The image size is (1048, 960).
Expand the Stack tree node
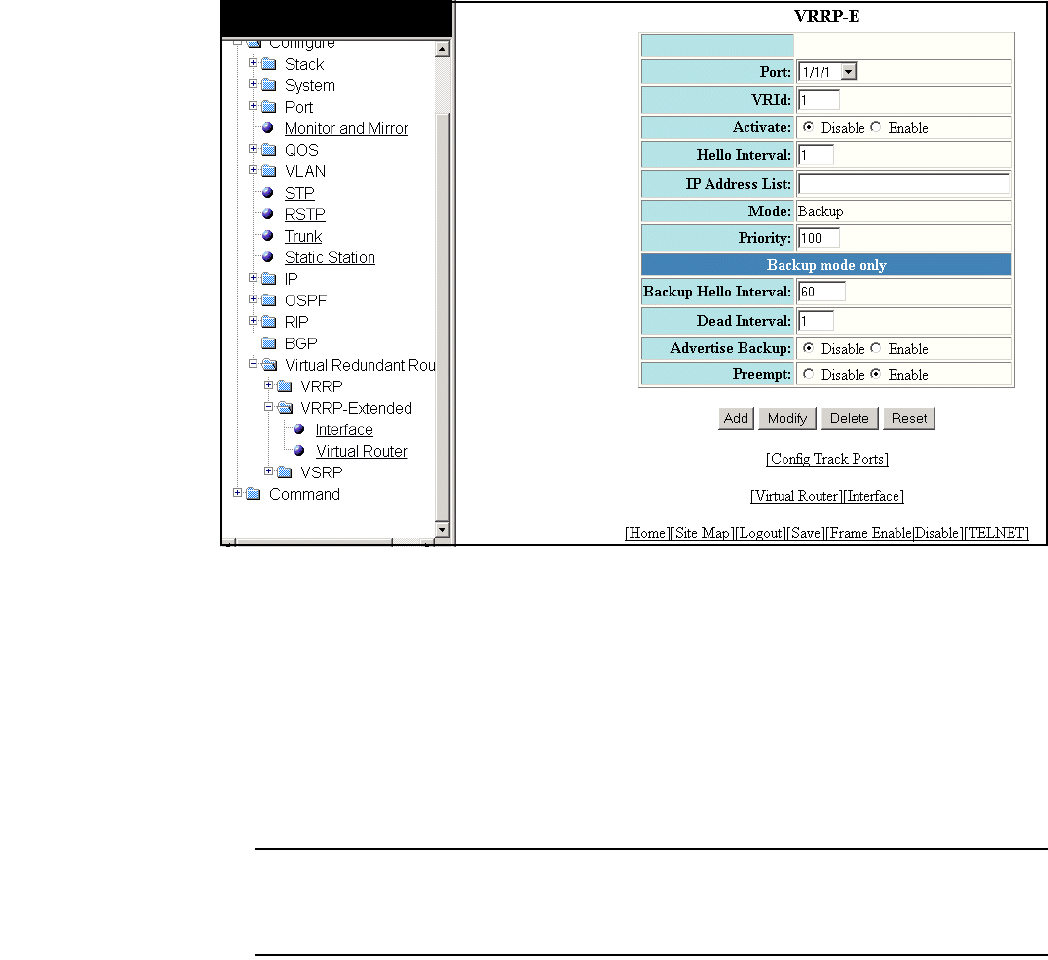coord(253,62)
